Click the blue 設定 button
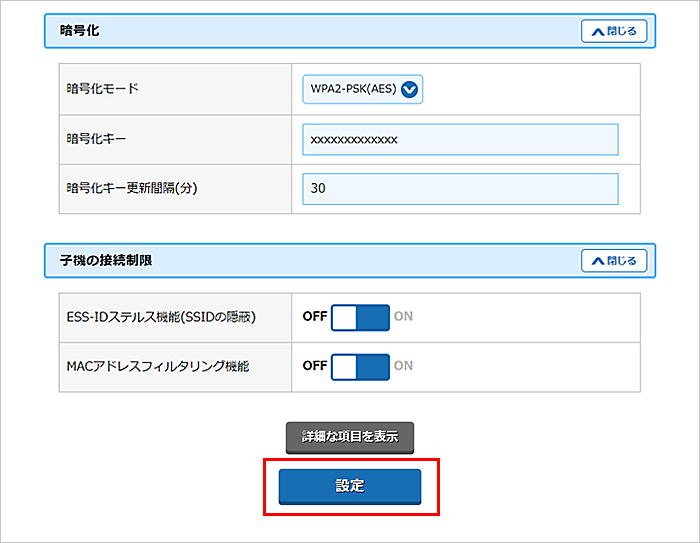The width and height of the screenshot is (700, 543). (350, 486)
